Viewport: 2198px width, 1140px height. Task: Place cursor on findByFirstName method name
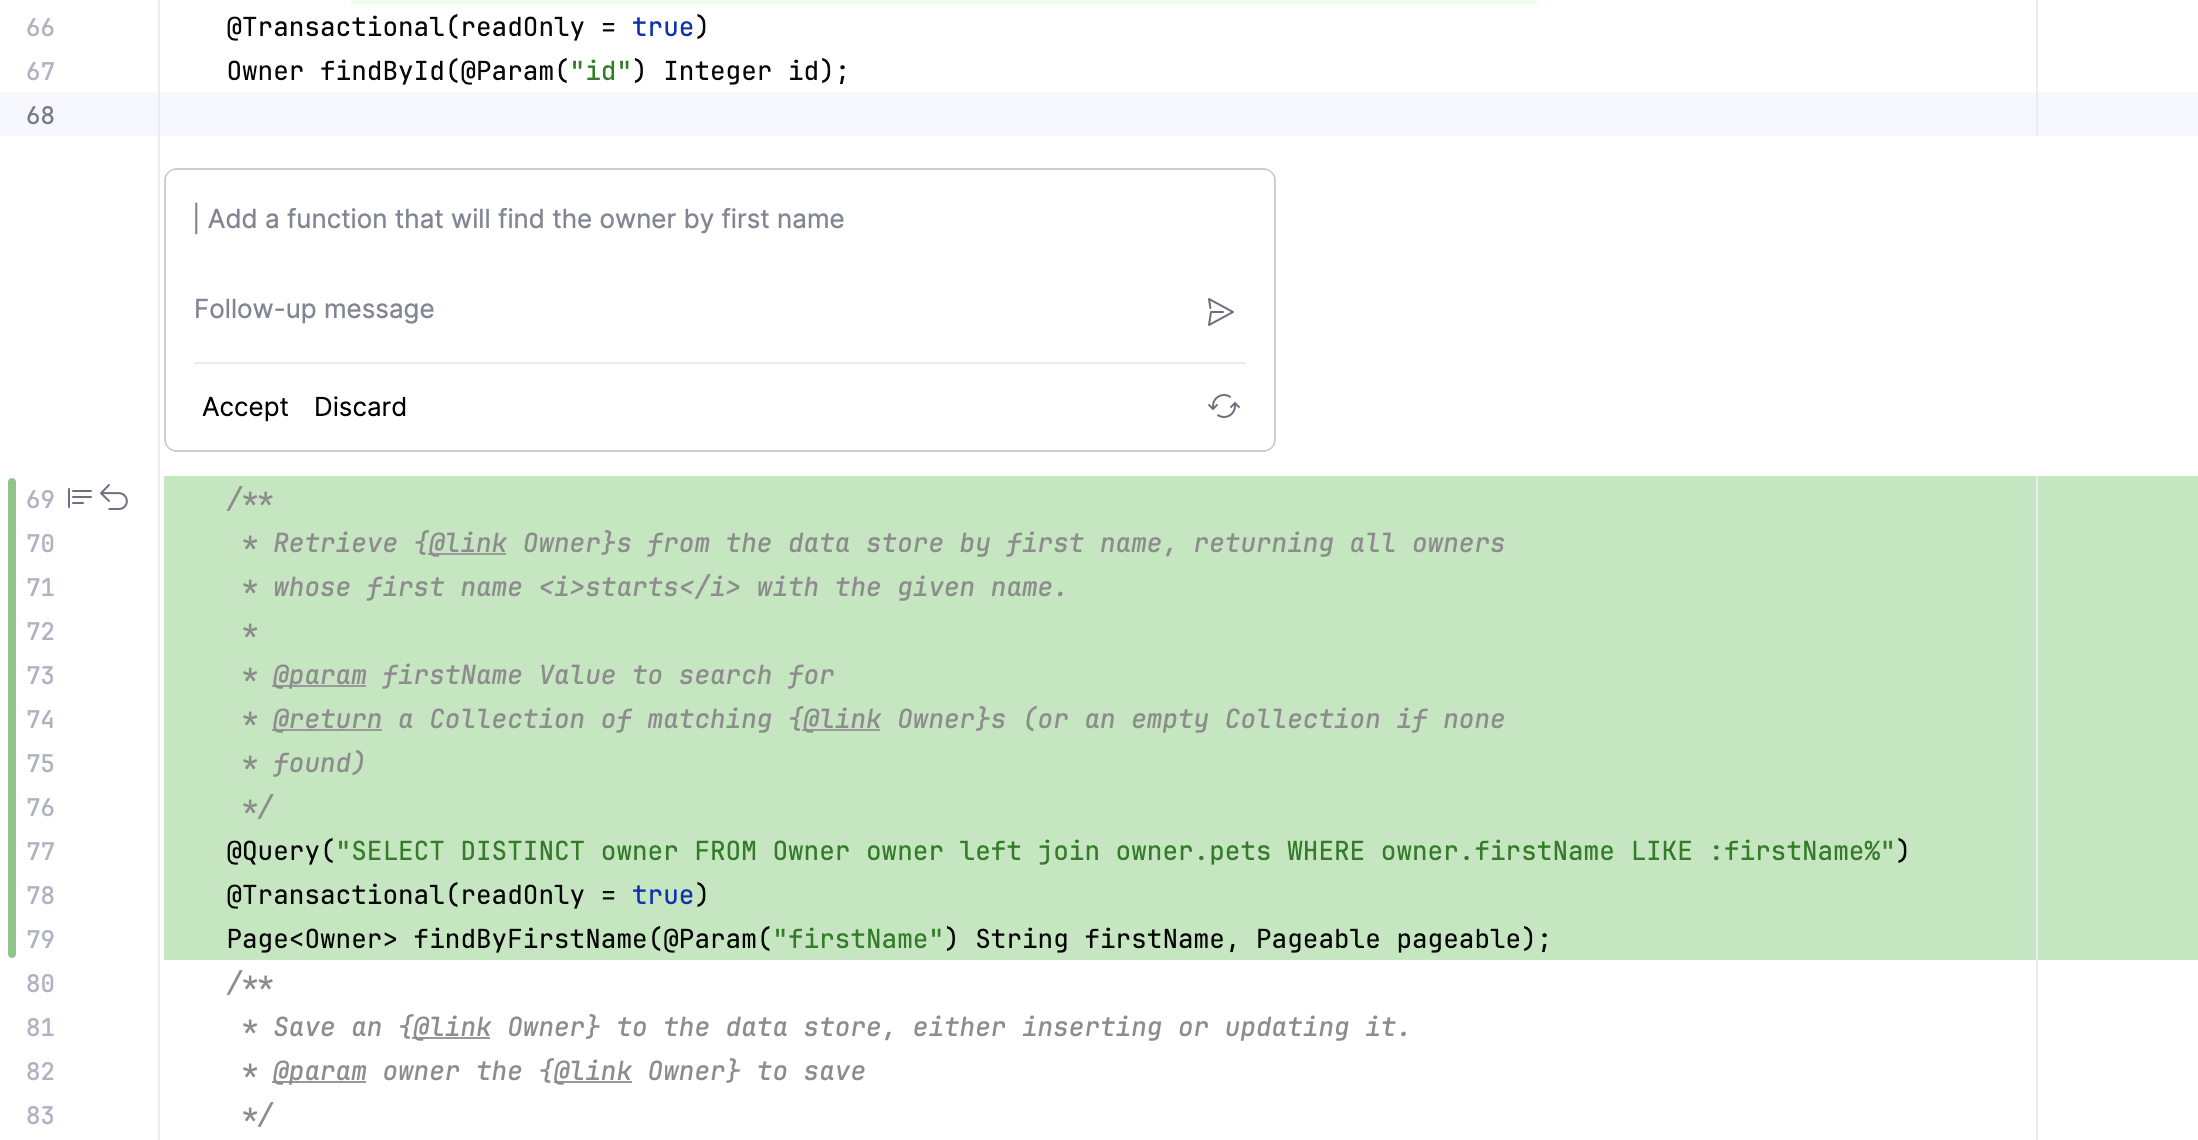[x=530, y=939]
